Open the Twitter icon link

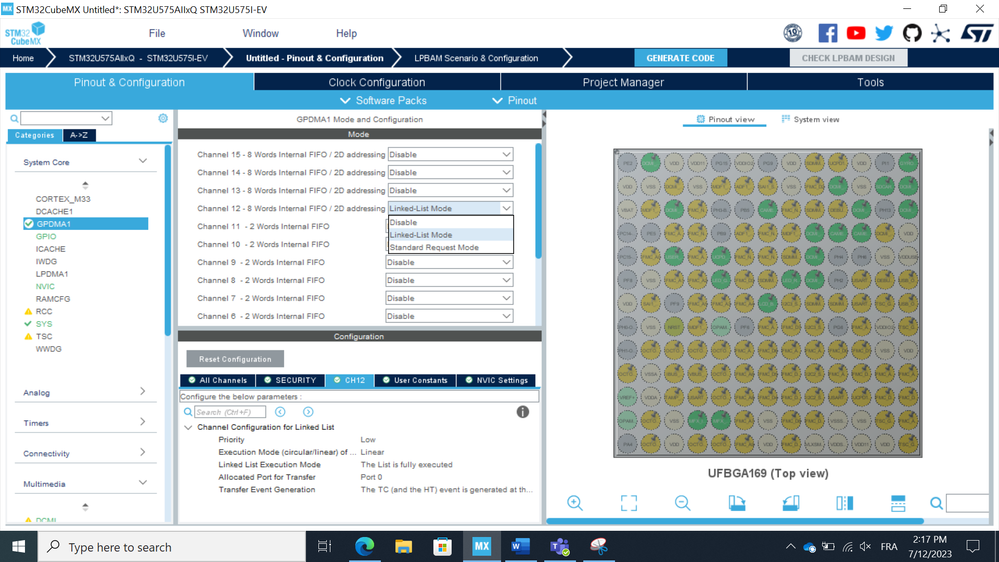tap(884, 33)
